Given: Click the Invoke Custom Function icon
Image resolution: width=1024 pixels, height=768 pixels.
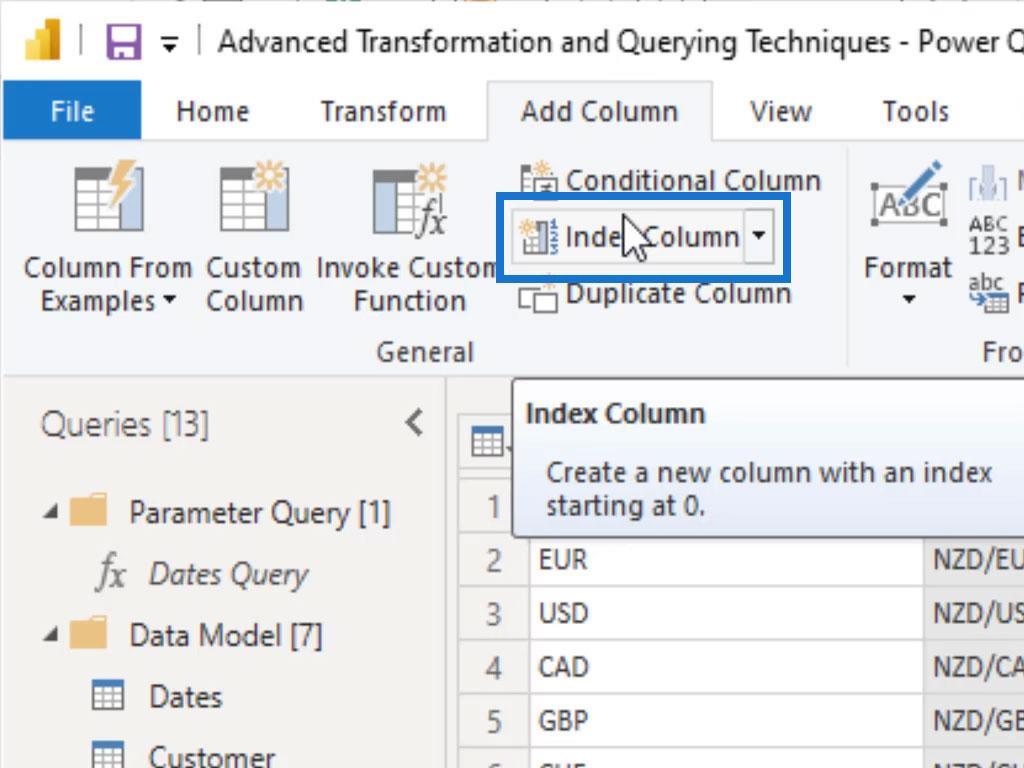Looking at the screenshot, I should [410, 200].
